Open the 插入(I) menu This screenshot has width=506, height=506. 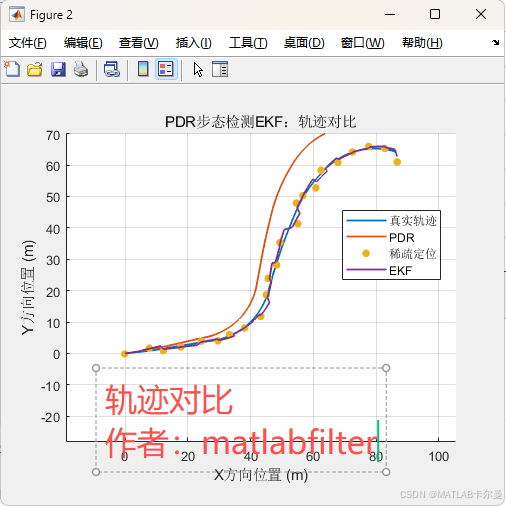[194, 43]
